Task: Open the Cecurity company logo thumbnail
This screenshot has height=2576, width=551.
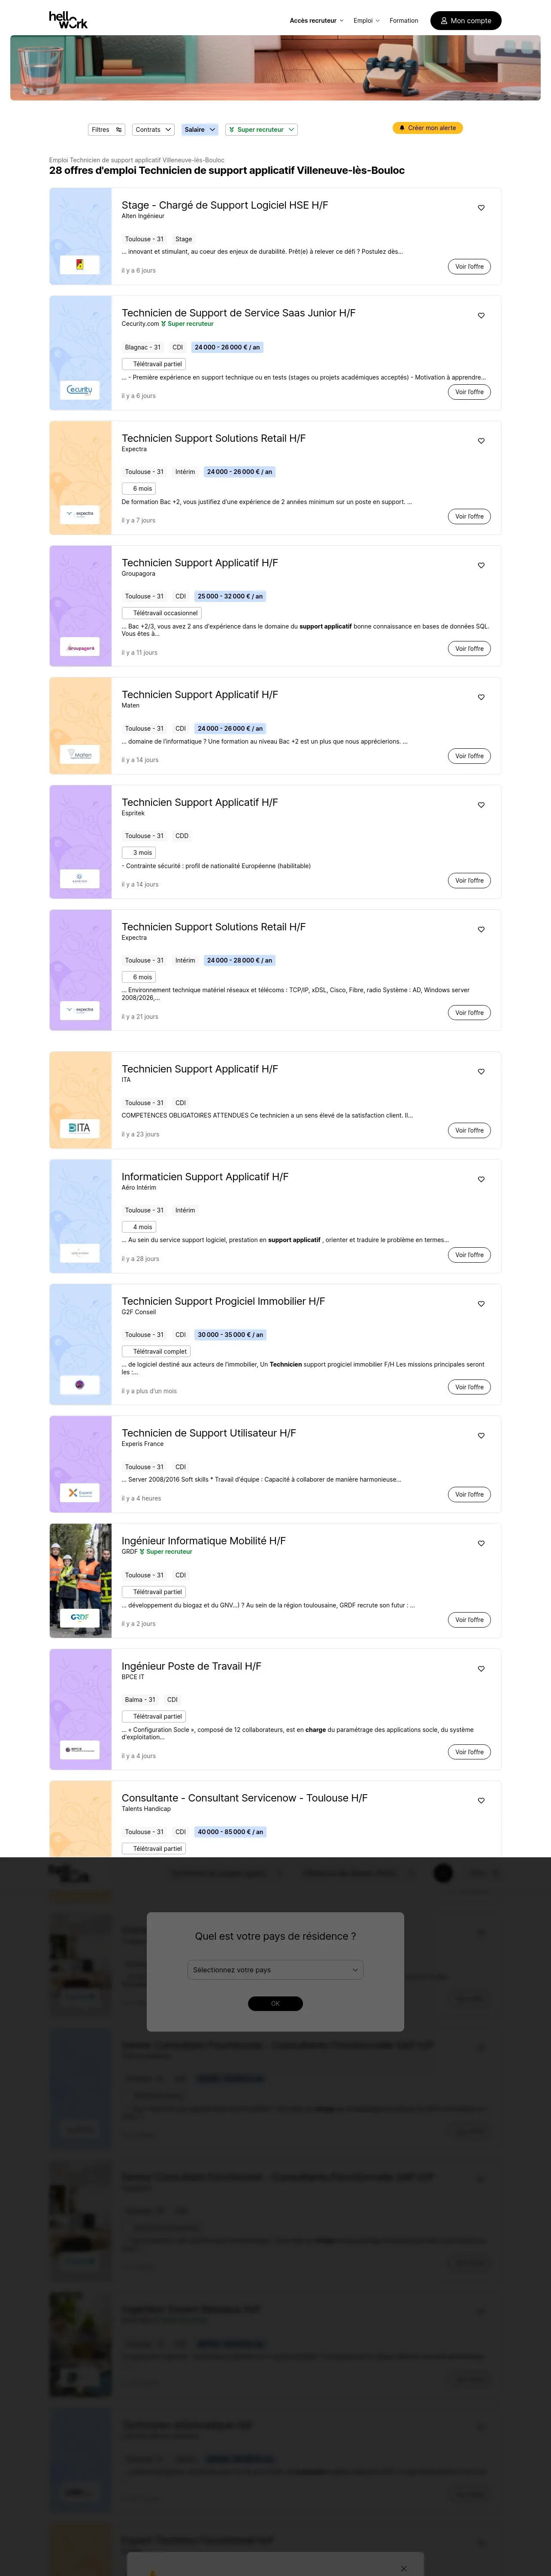Action: (x=80, y=390)
